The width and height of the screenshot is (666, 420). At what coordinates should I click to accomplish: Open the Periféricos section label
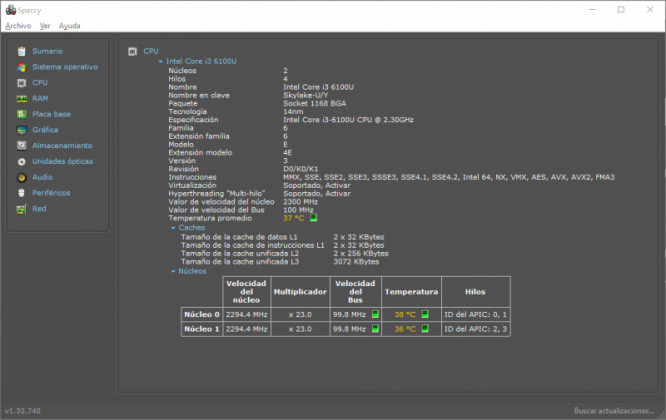[x=51, y=193]
